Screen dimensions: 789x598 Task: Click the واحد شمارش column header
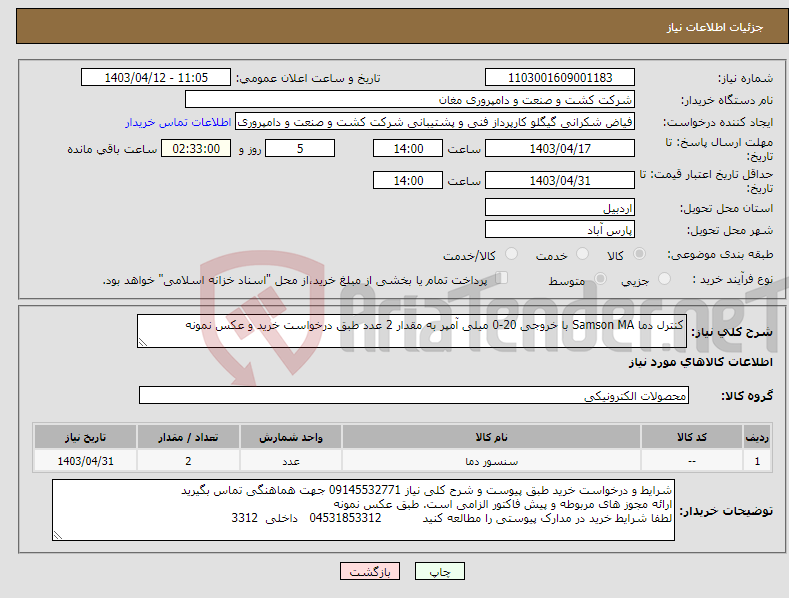291,437
